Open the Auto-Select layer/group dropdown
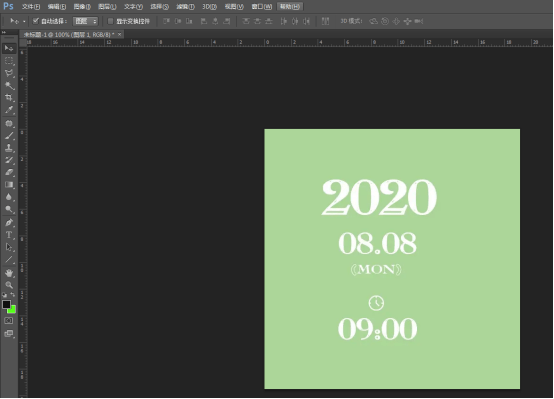Viewport: 554px width, 399px height. click(85, 21)
